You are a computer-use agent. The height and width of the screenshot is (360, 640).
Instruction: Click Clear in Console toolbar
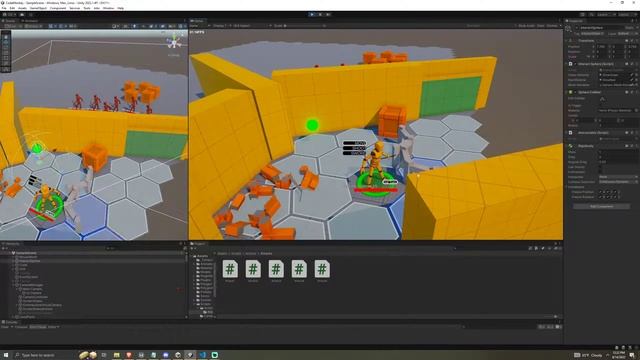click(5, 327)
